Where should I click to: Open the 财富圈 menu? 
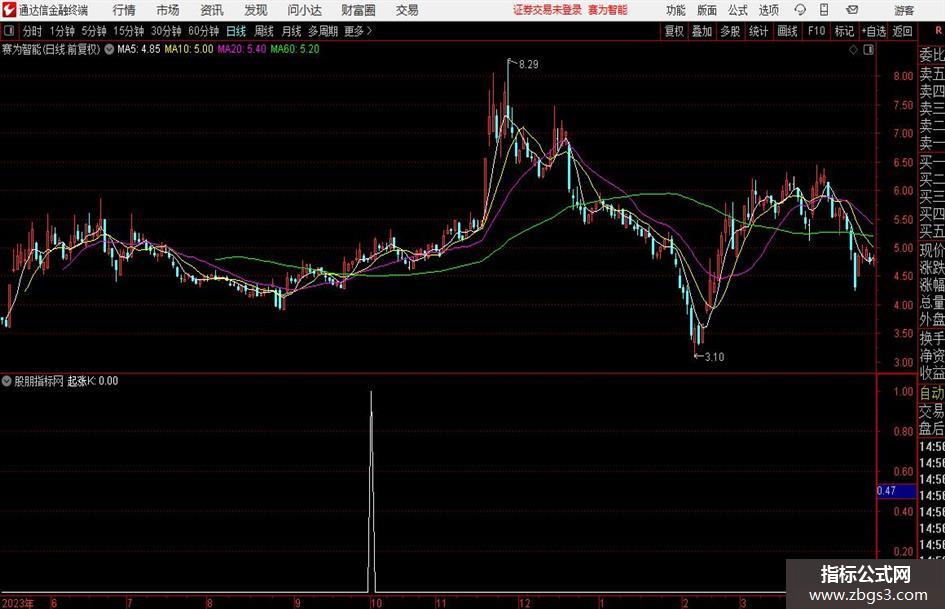coord(359,10)
